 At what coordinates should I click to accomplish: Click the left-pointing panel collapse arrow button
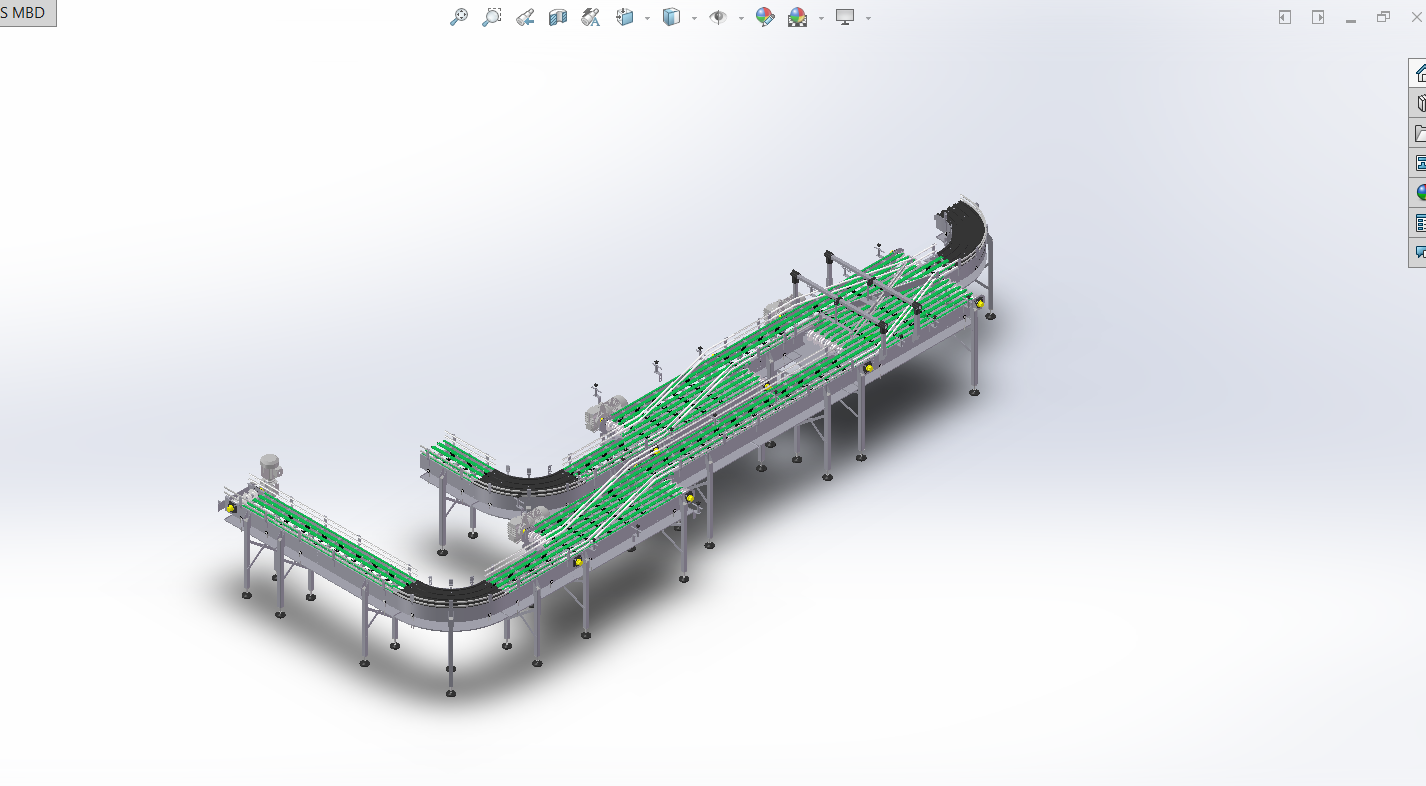coord(1285,17)
